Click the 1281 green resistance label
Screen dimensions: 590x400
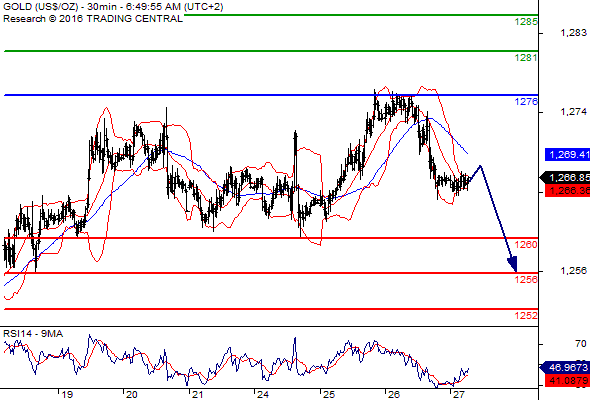[526, 58]
